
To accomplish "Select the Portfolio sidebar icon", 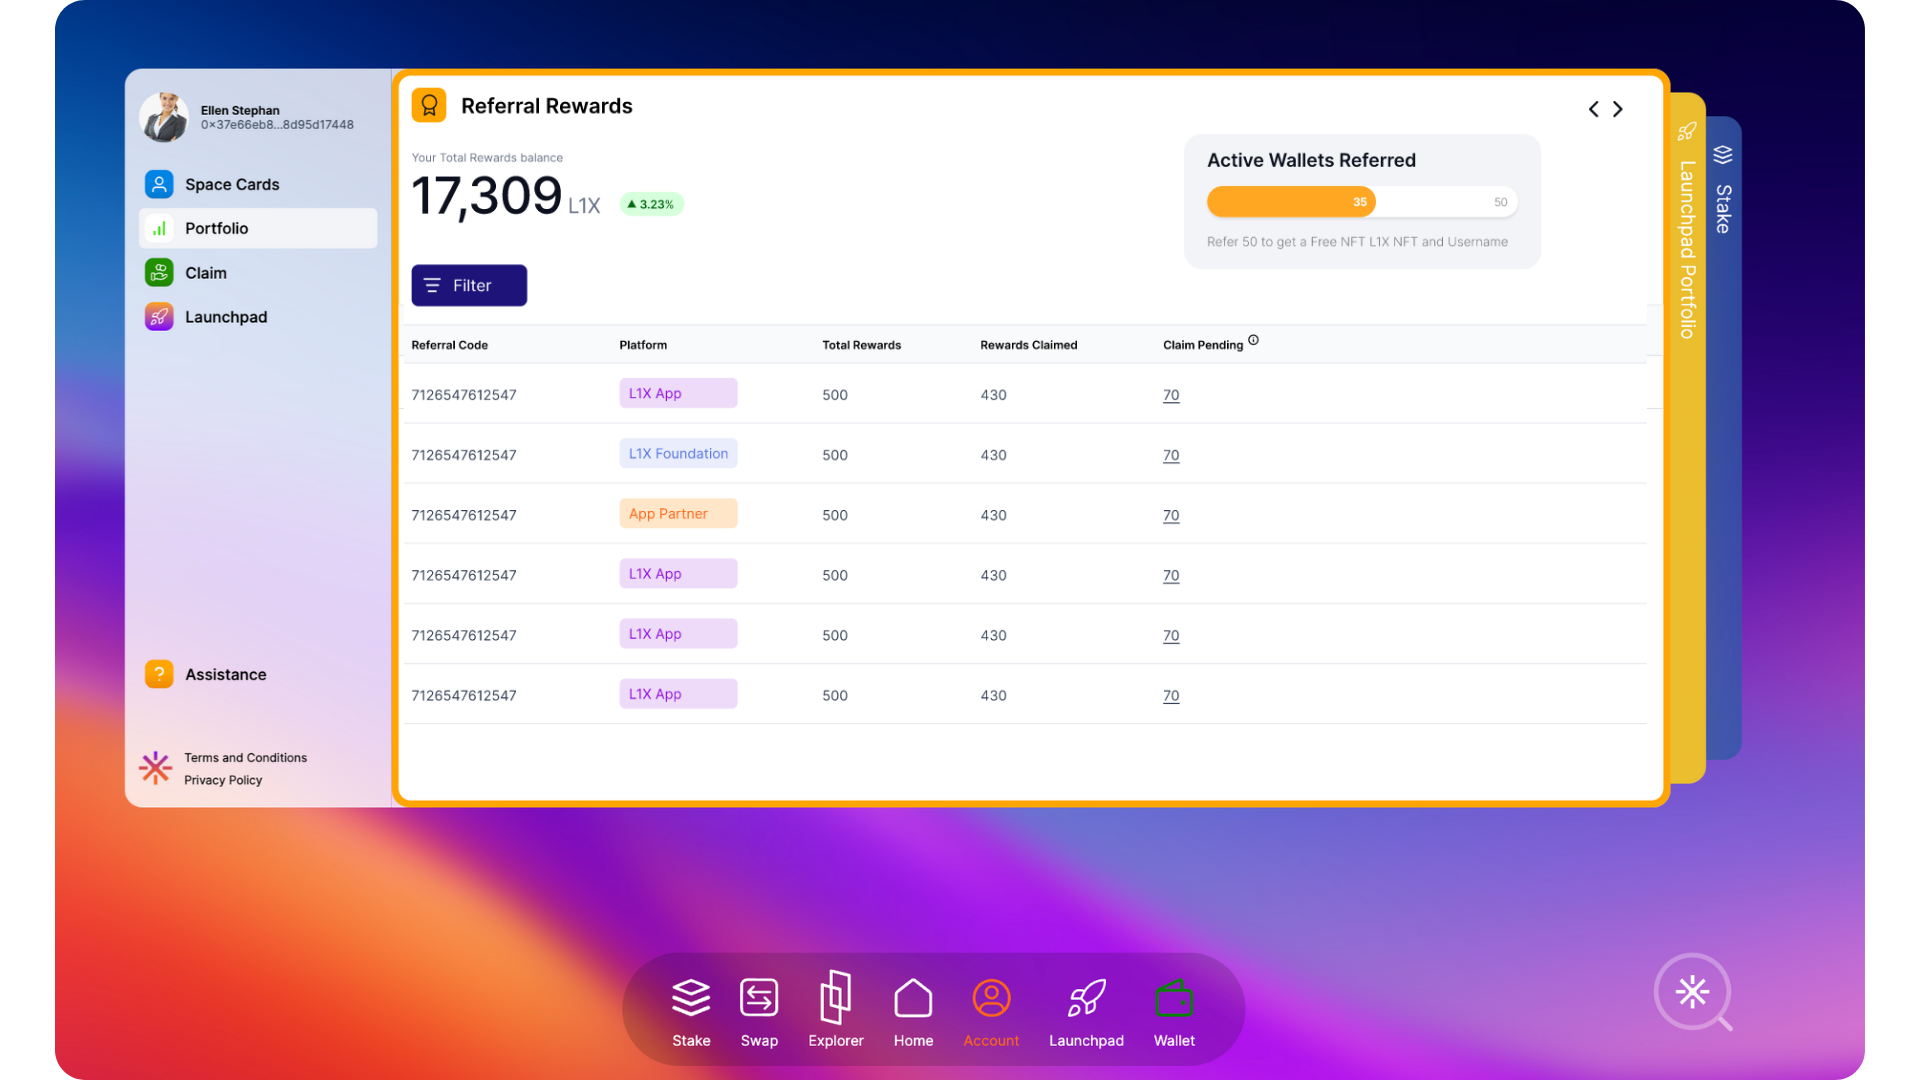I will pos(159,228).
